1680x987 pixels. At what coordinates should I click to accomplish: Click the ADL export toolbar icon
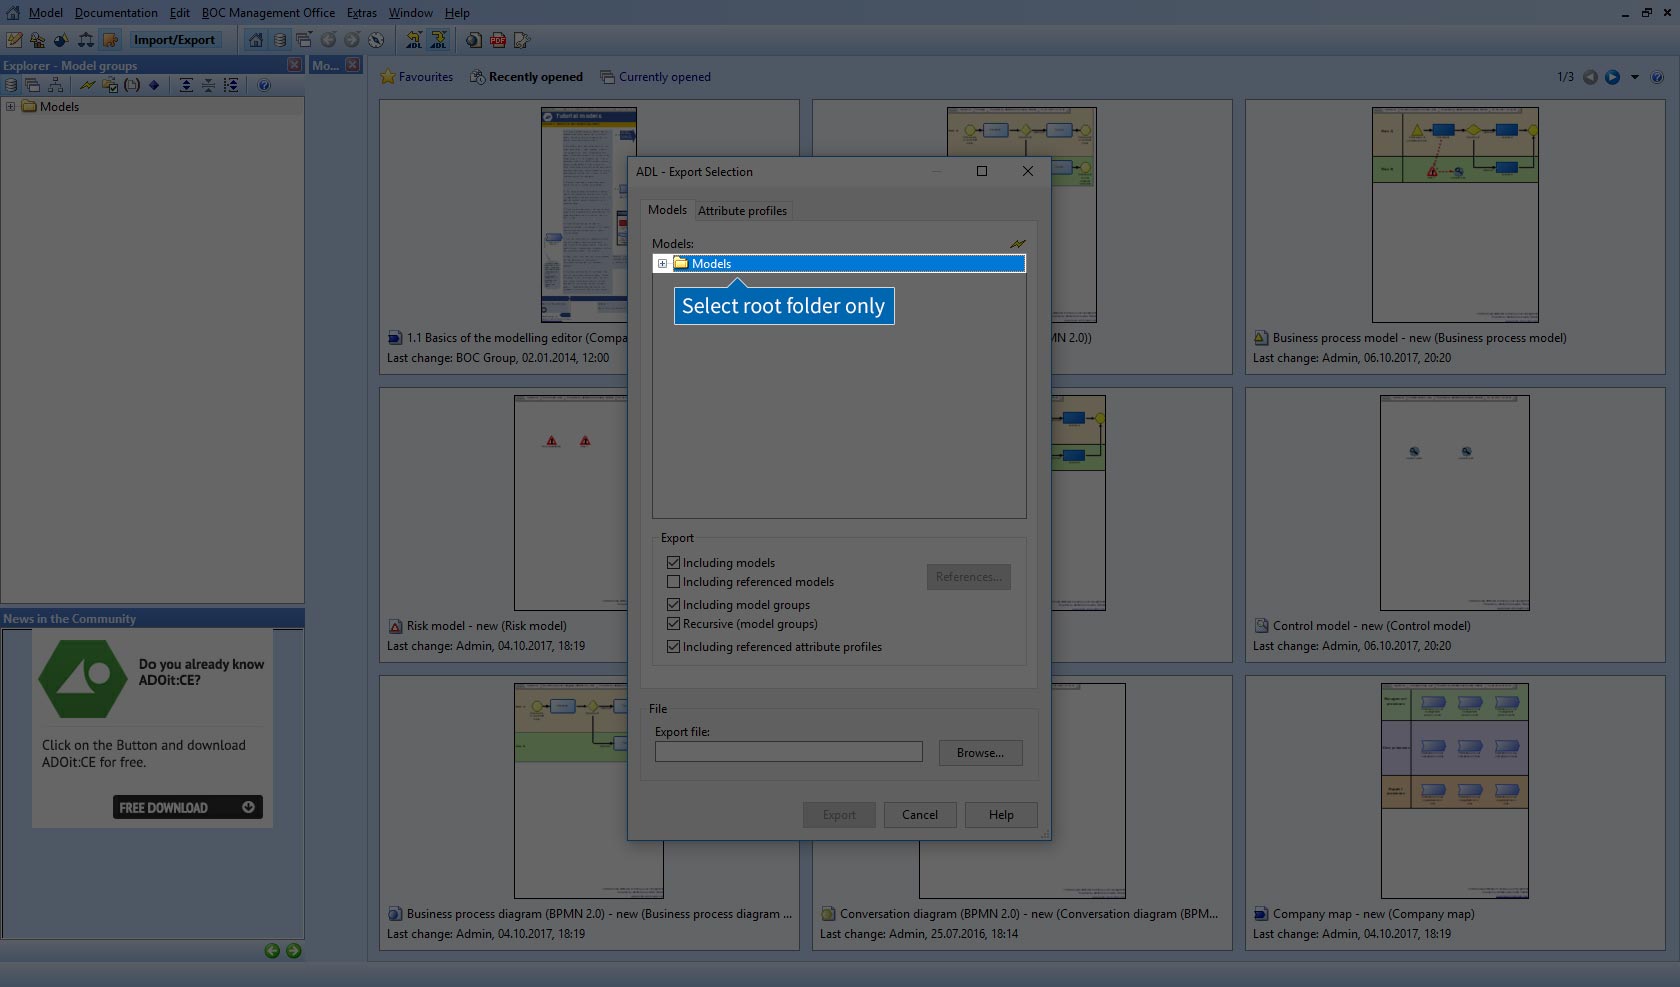(x=438, y=40)
